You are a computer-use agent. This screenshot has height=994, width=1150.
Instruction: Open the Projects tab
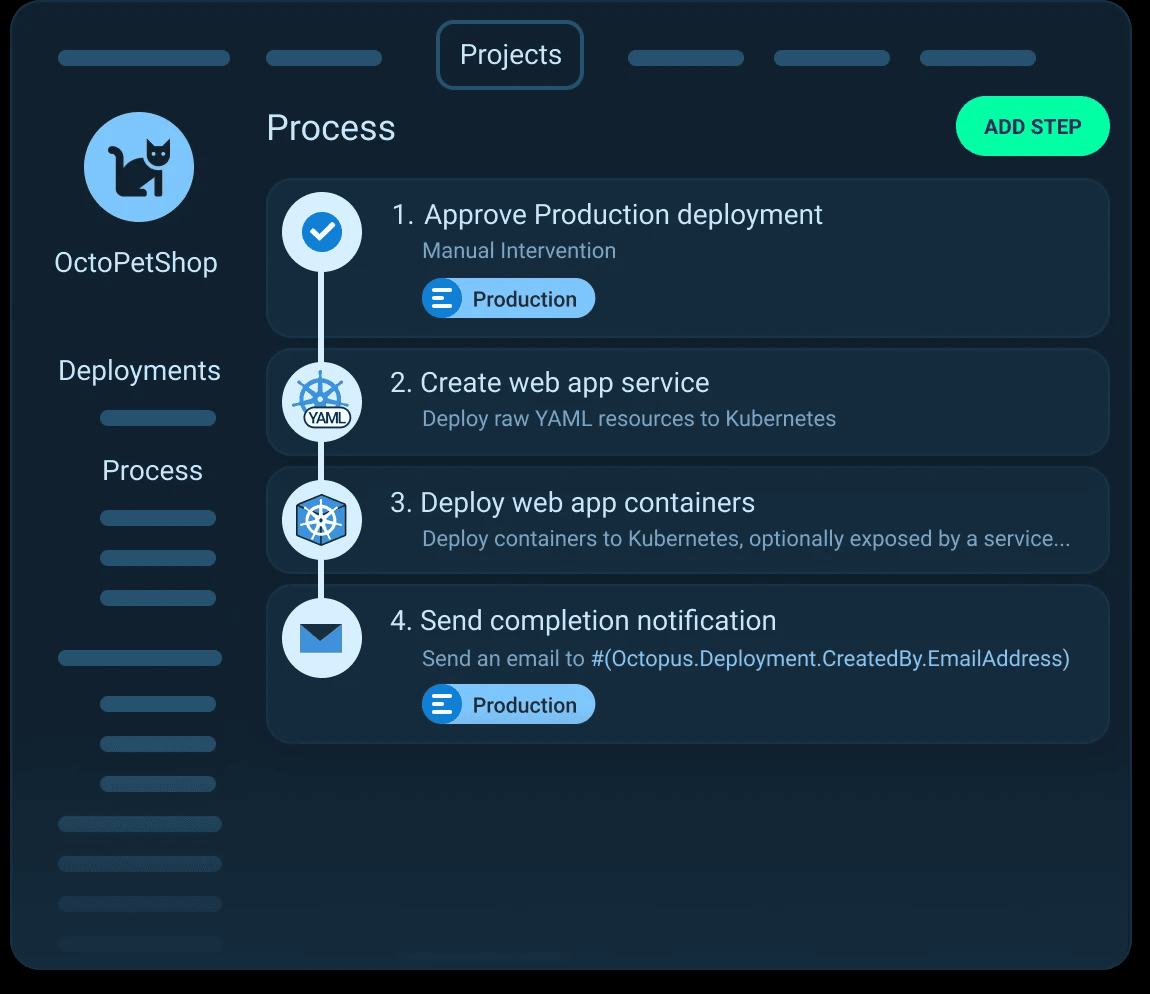tap(510, 55)
